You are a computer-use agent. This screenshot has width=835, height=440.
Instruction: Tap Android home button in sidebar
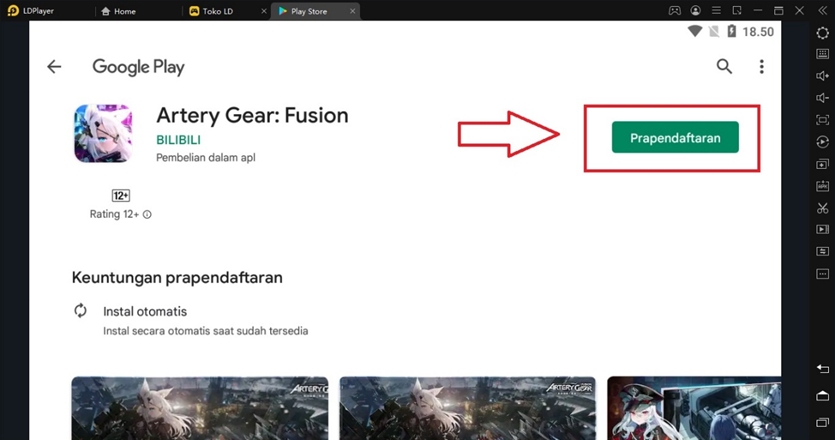tap(822, 395)
